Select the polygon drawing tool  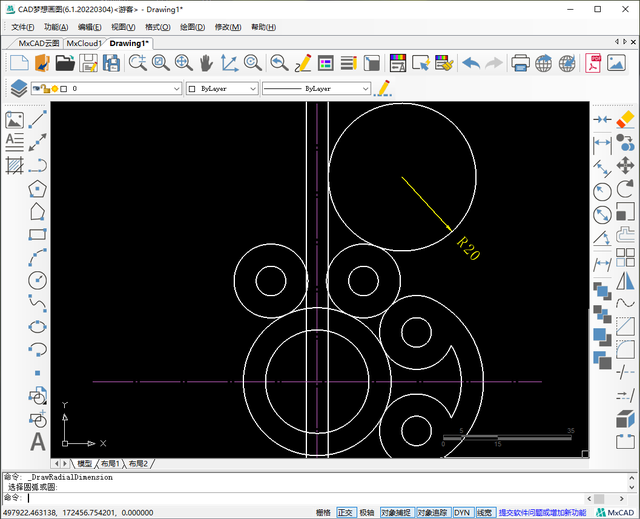[38, 188]
